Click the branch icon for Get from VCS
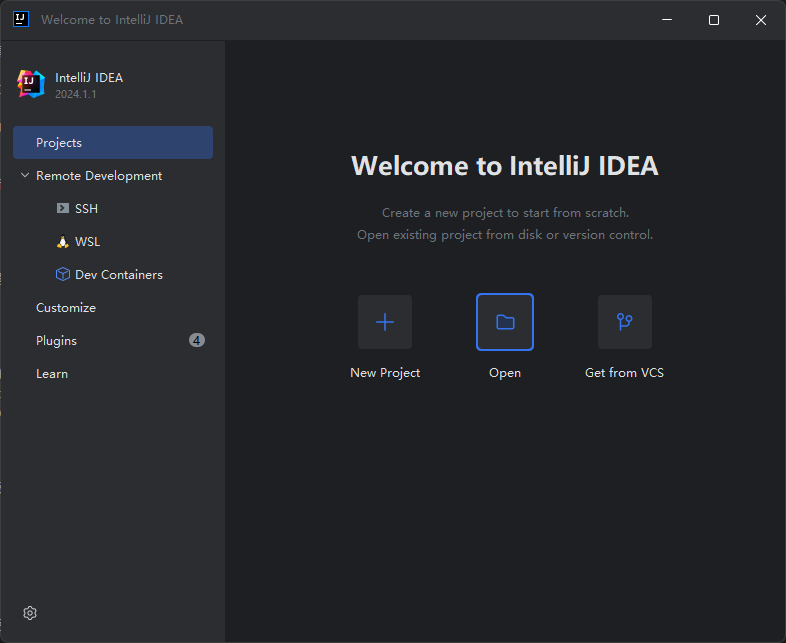786x643 pixels. click(625, 322)
